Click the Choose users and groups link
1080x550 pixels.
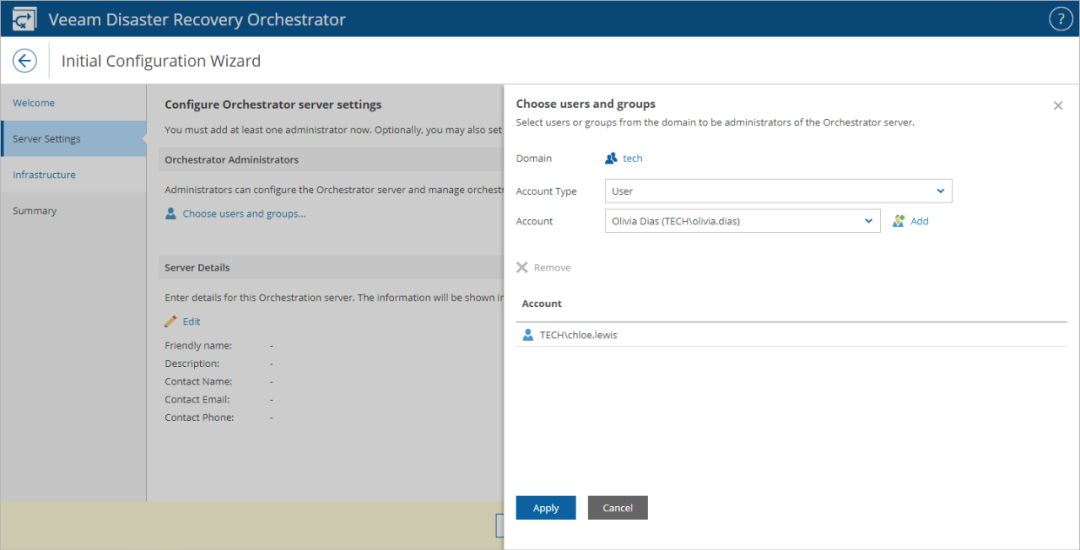pos(244,214)
